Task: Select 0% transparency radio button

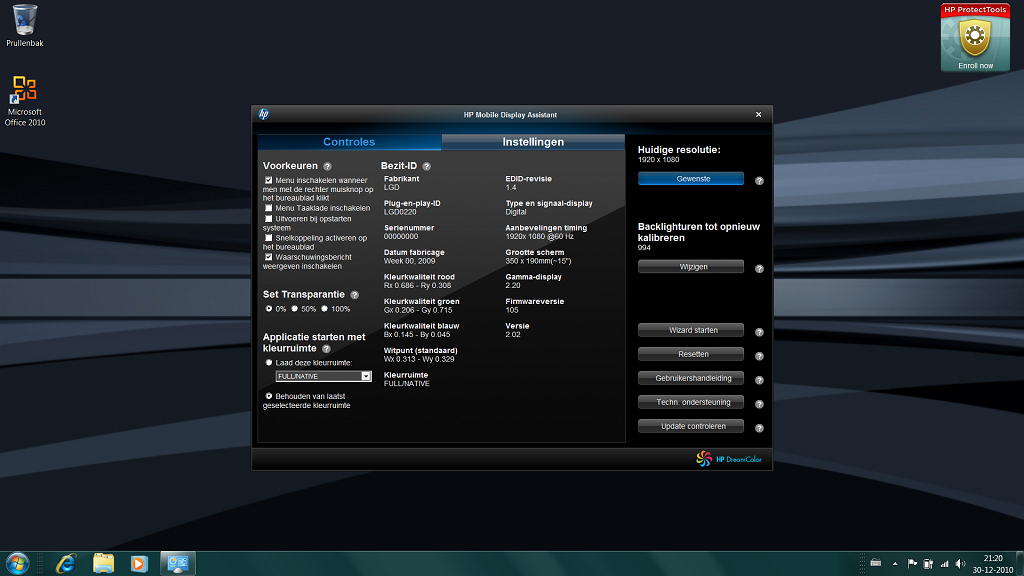Action: [x=268, y=309]
